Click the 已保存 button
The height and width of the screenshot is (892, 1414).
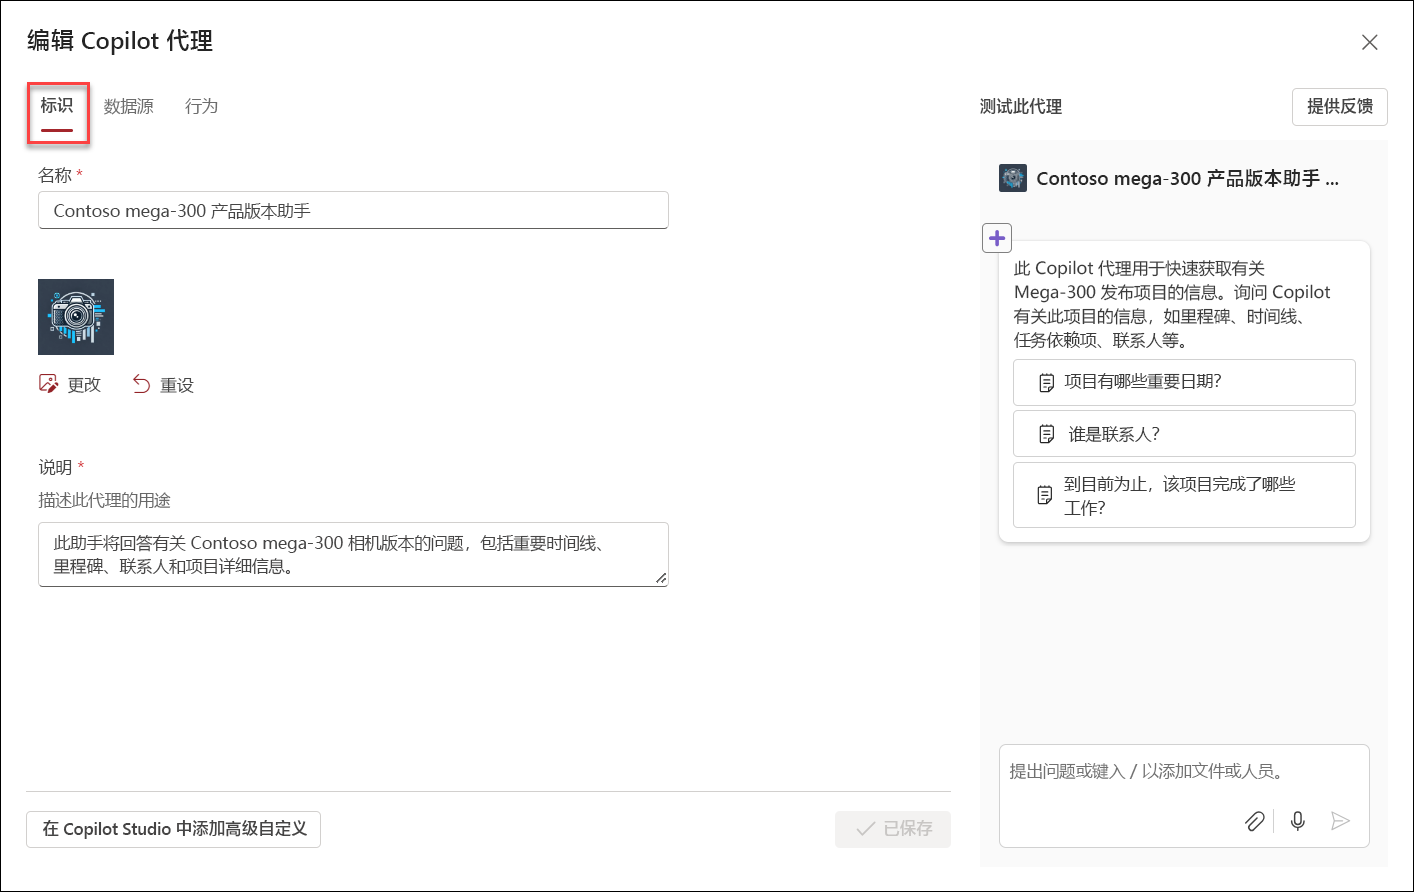tap(893, 829)
